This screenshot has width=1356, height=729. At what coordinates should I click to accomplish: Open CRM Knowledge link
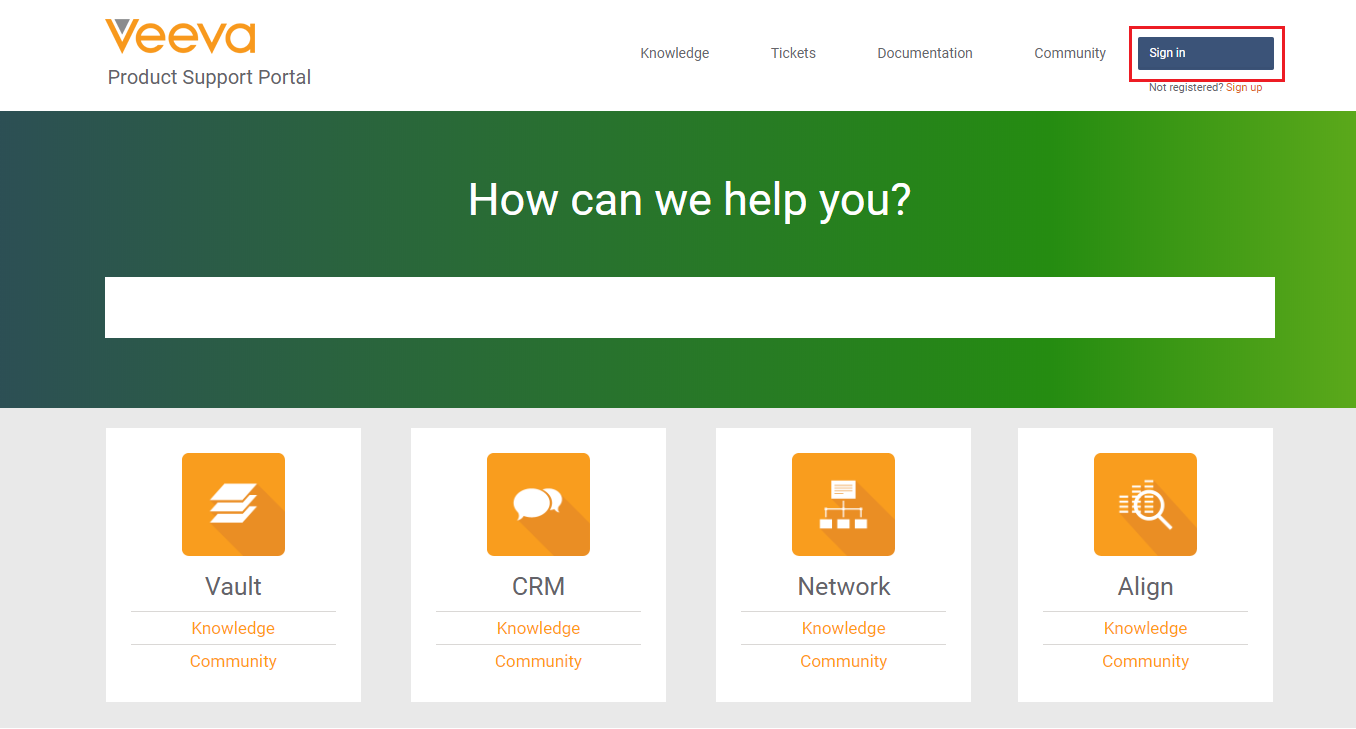coord(538,628)
